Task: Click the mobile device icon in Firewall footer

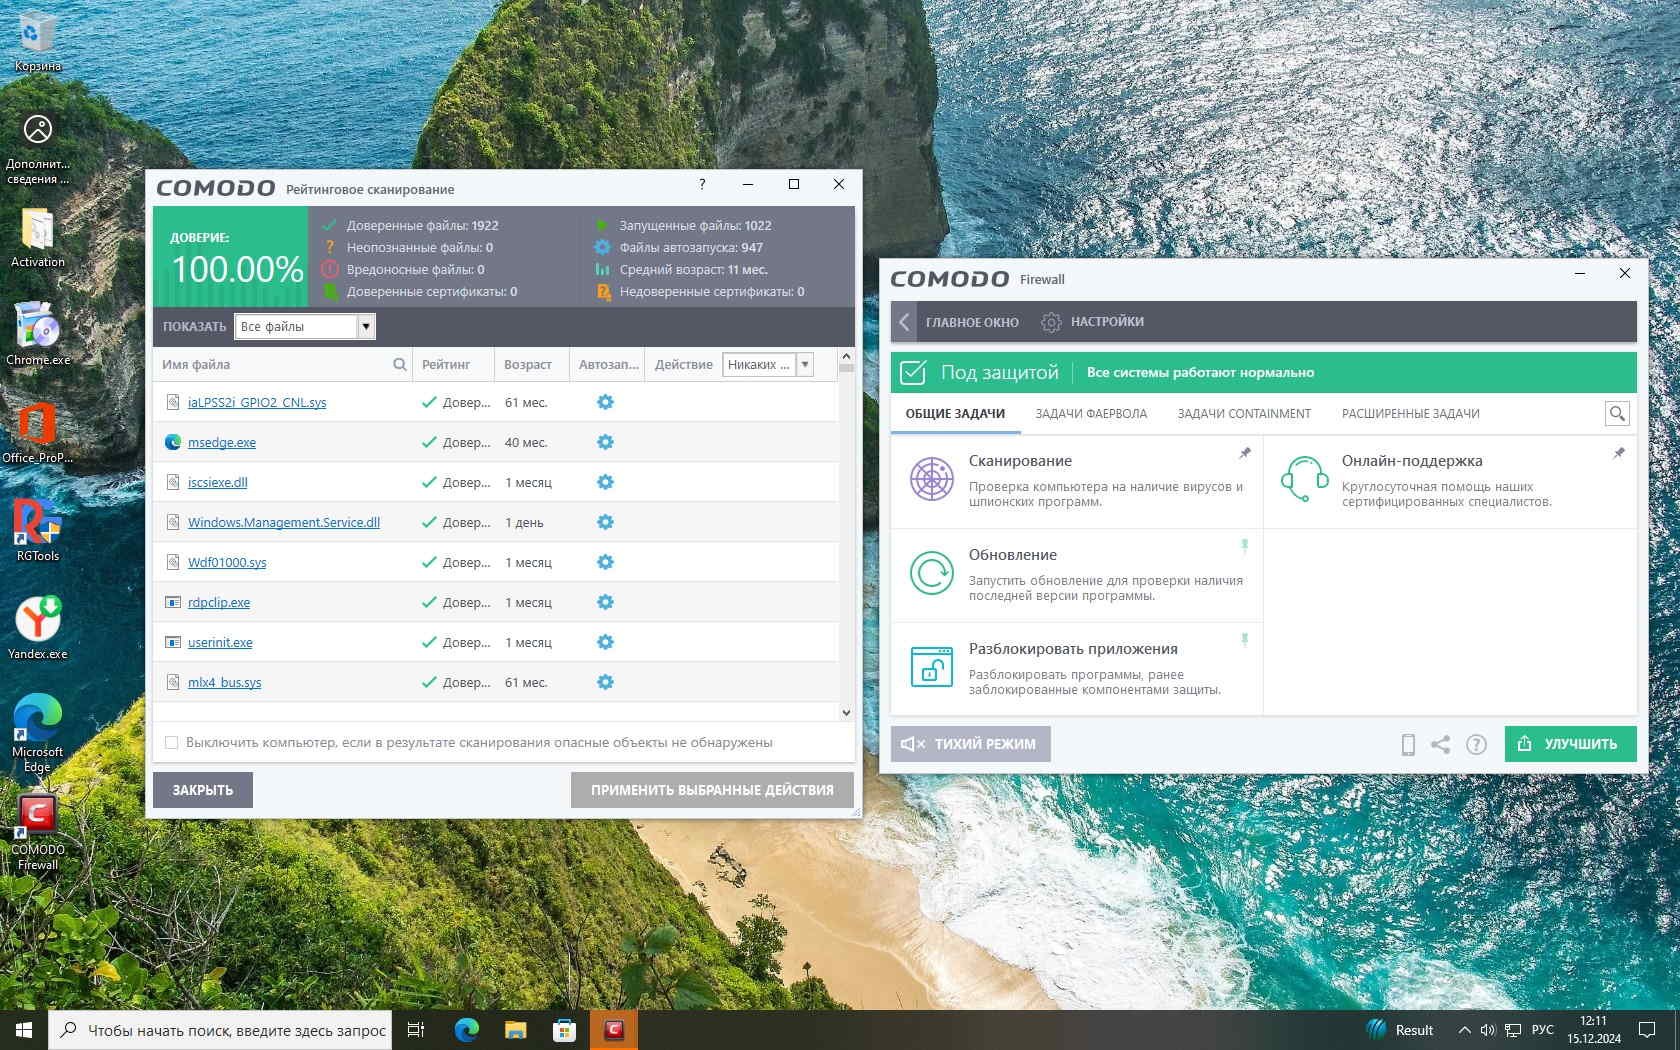Action: [x=1408, y=744]
